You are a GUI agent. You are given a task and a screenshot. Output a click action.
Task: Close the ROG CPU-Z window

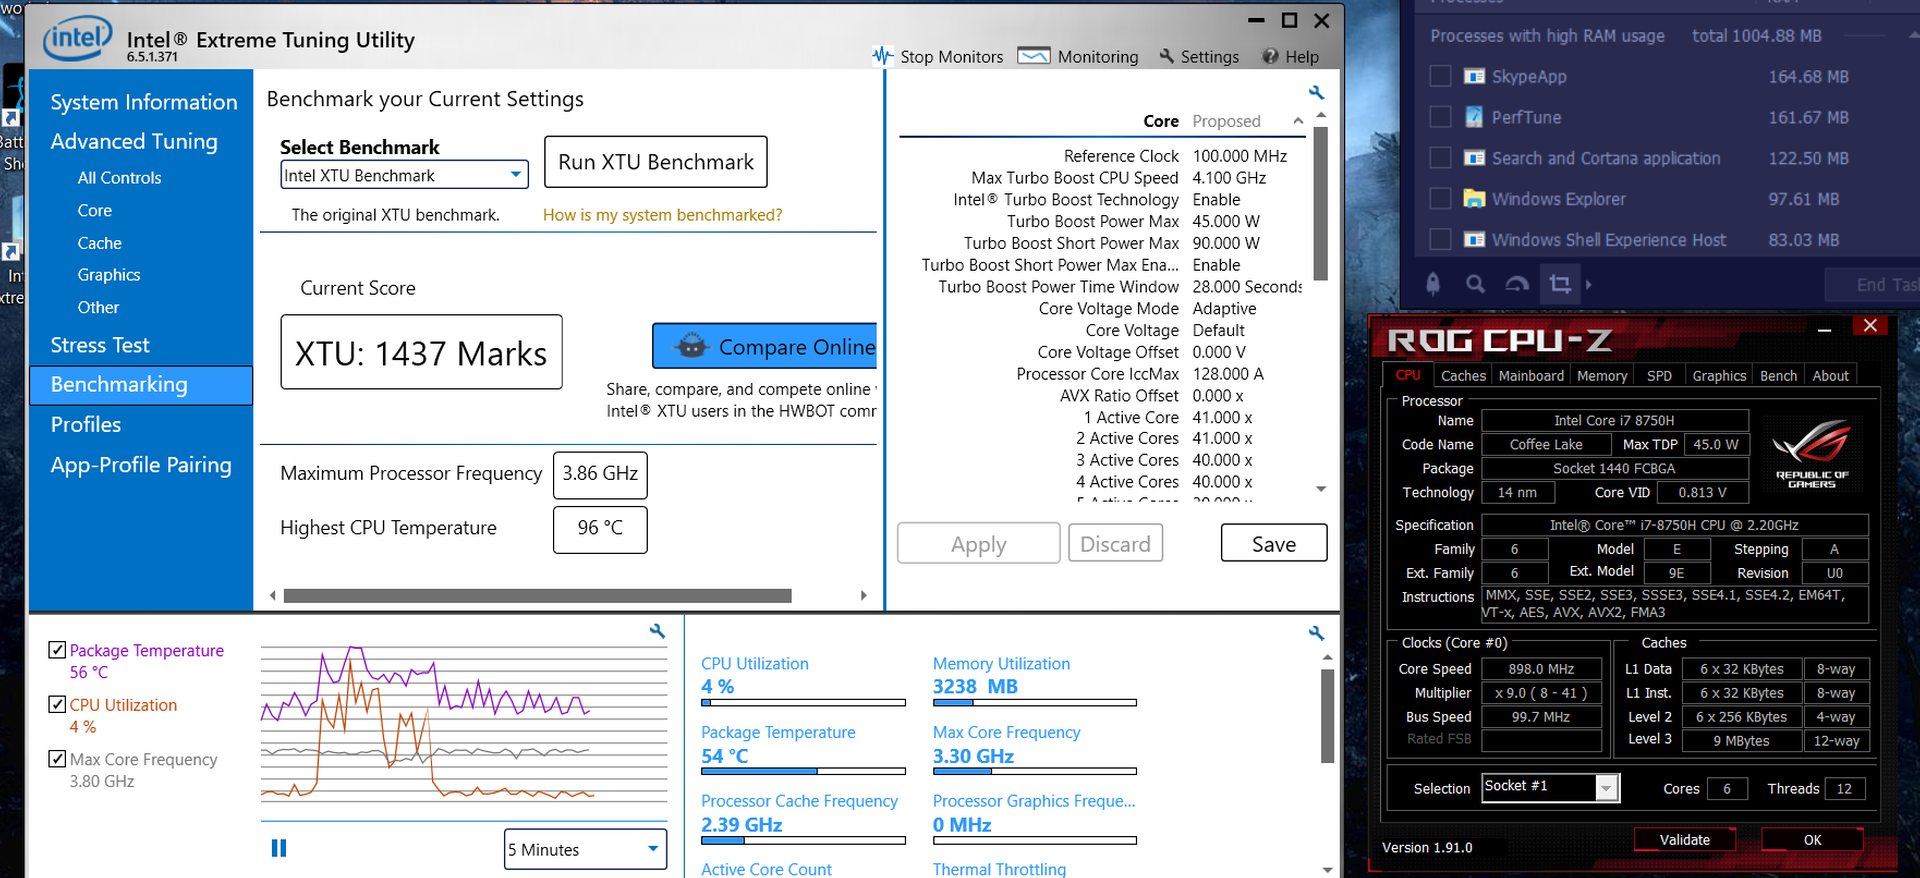pyautogui.click(x=1870, y=326)
